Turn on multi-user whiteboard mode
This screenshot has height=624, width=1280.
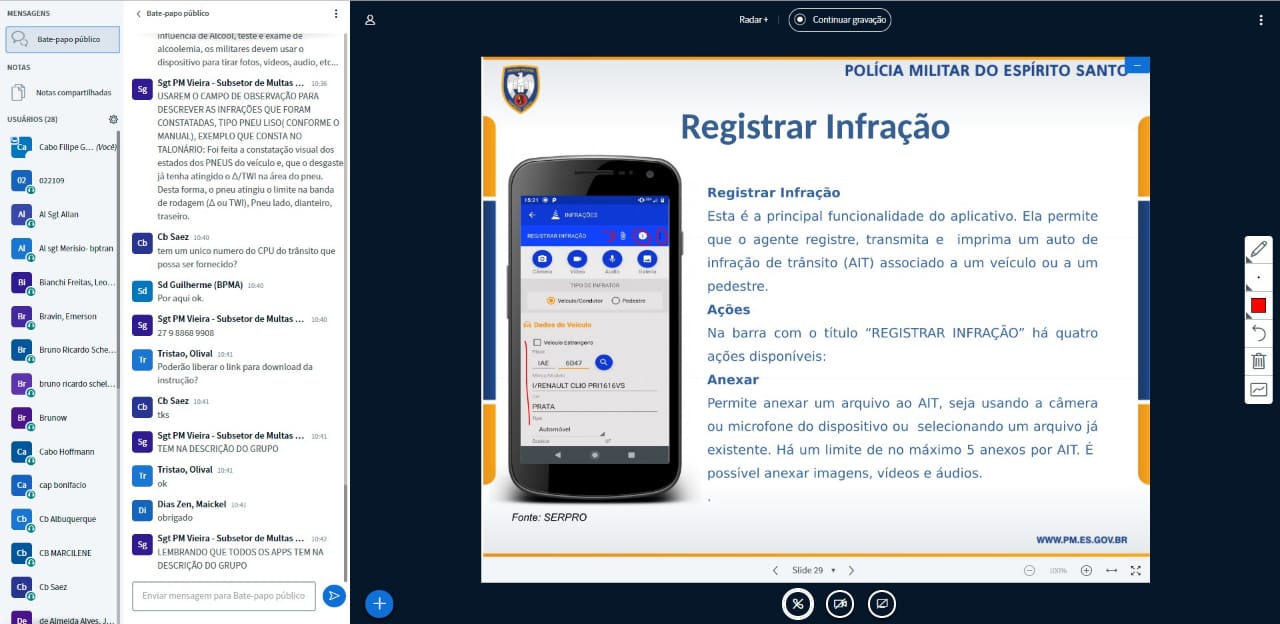point(1258,389)
